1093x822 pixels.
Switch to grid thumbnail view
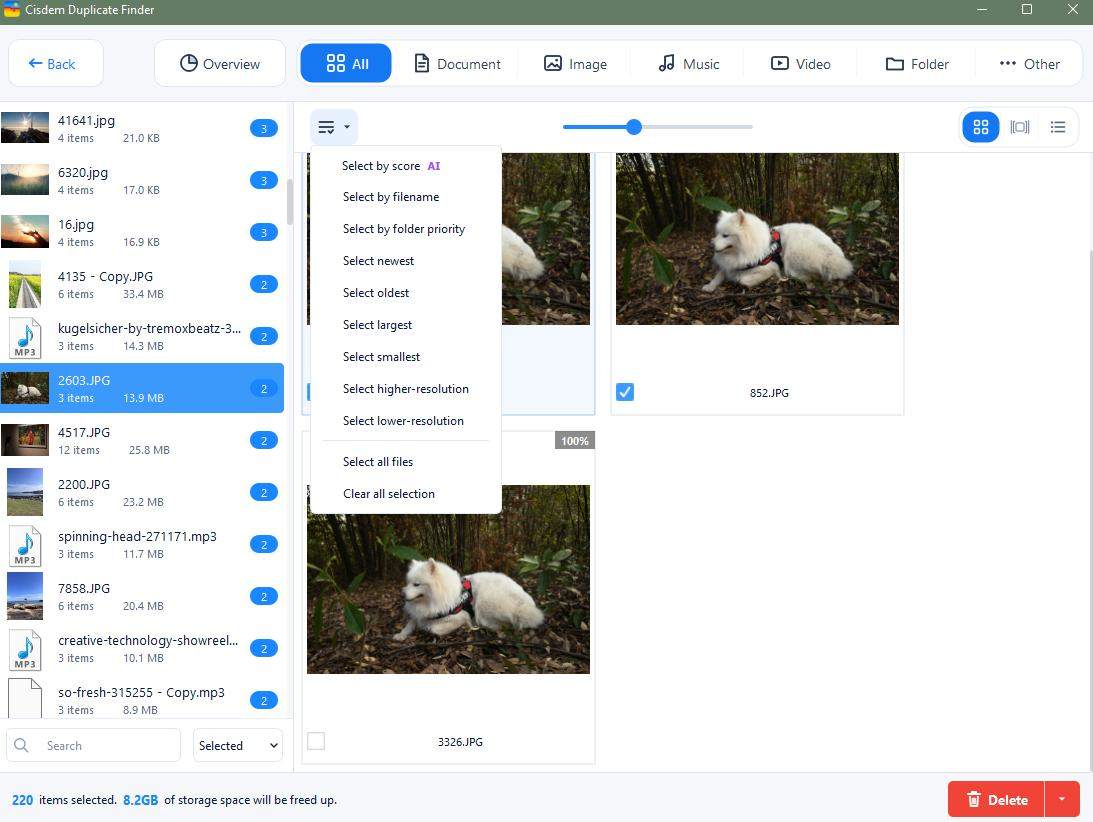tap(980, 127)
